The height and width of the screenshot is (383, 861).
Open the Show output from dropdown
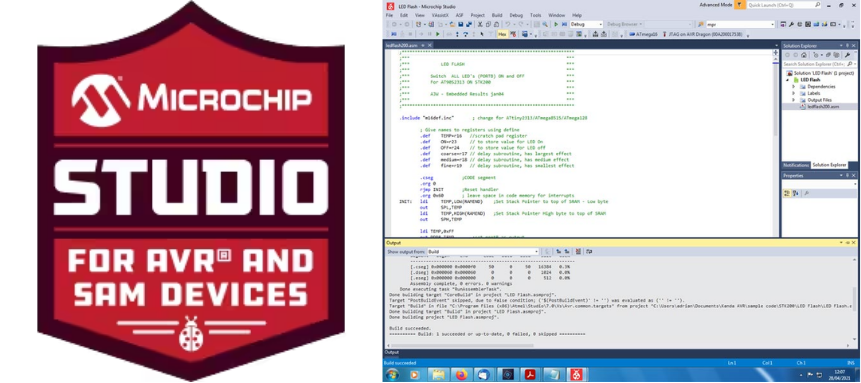click(484, 252)
